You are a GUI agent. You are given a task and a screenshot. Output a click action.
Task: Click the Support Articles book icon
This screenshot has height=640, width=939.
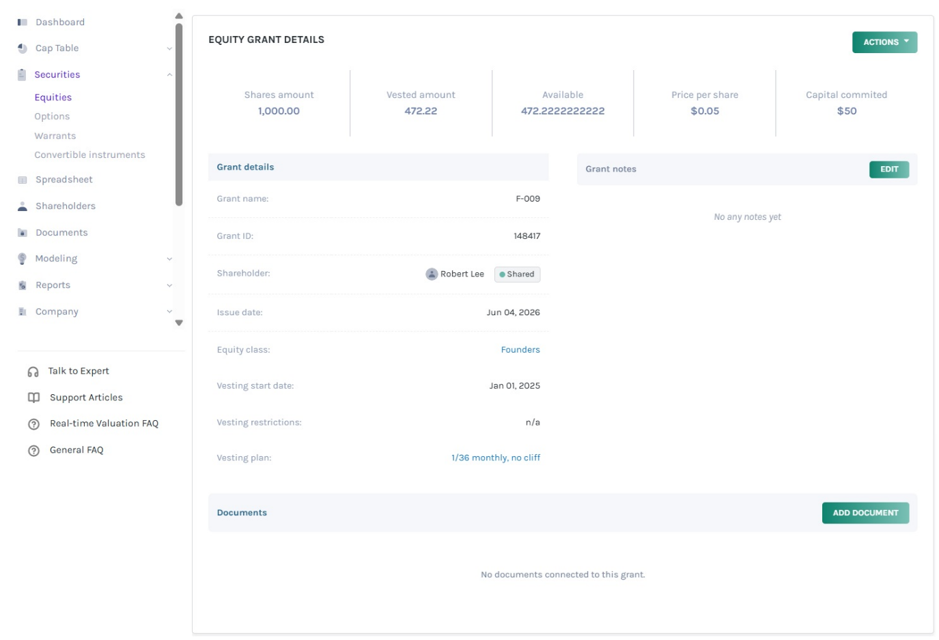point(34,398)
